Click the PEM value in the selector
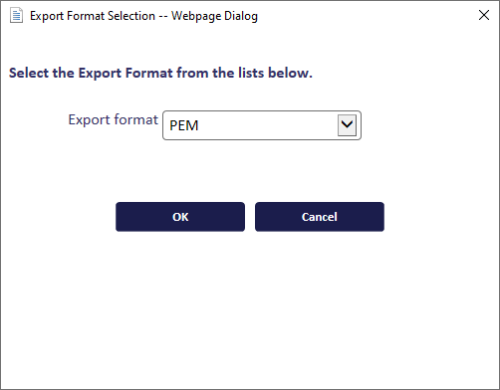 pyautogui.click(x=184, y=126)
